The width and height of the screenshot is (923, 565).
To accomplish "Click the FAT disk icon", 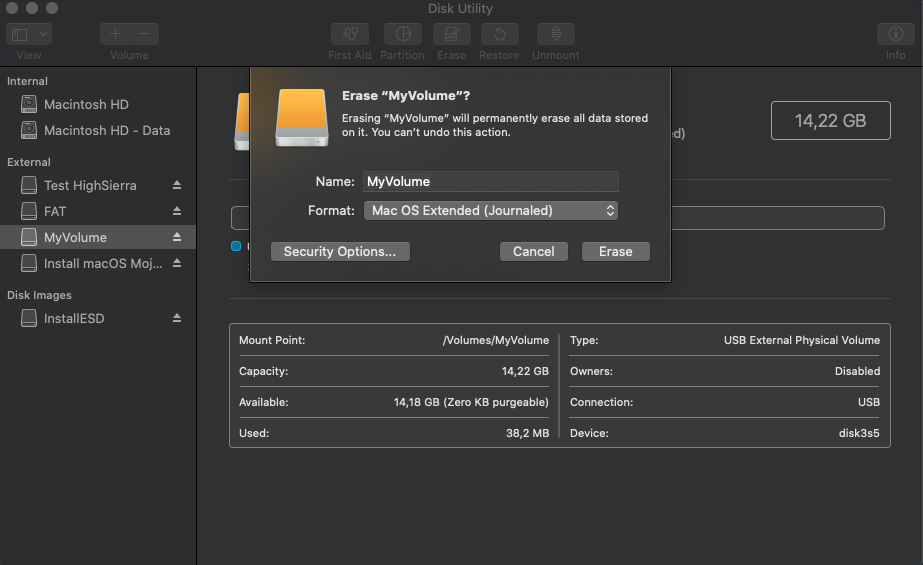I will 29,211.
